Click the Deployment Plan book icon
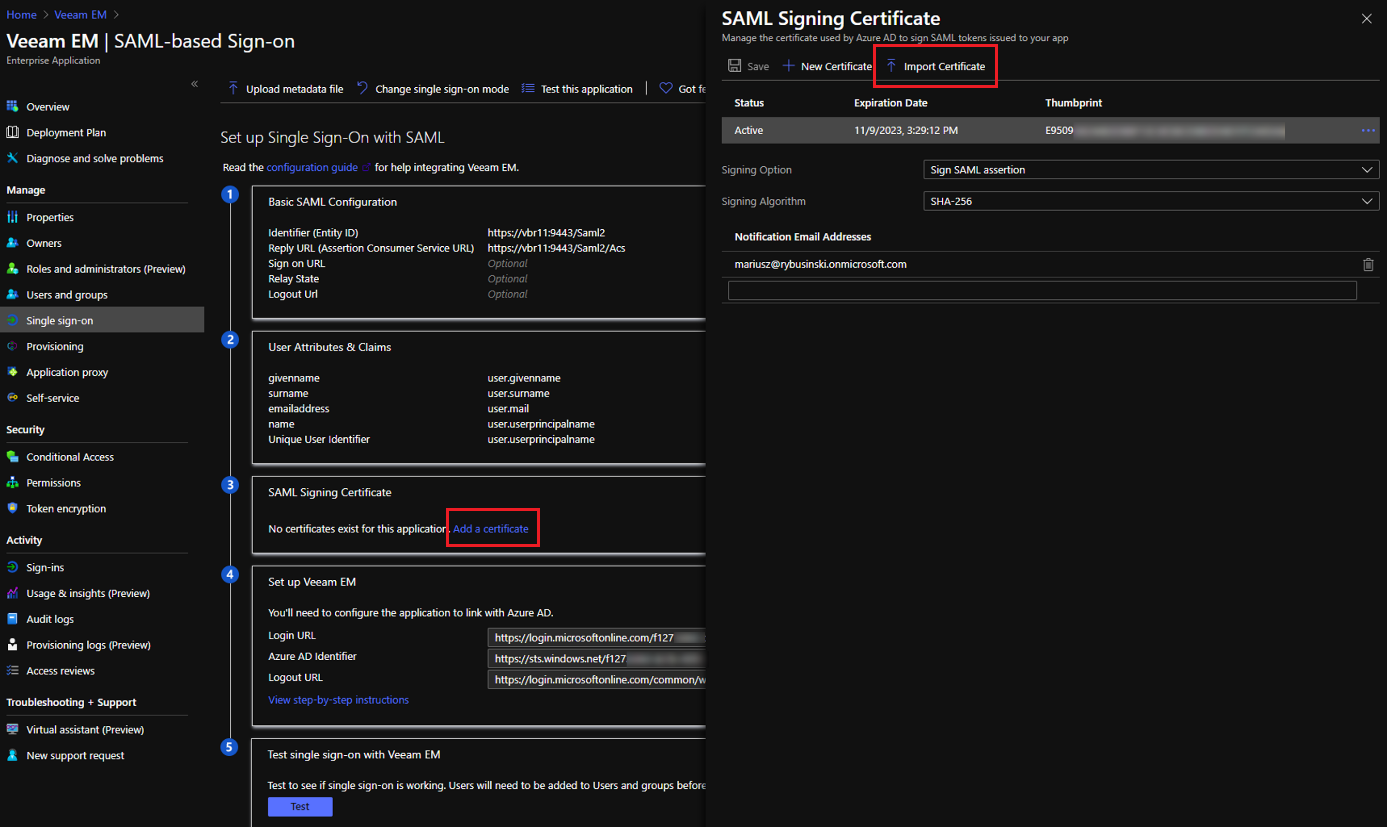This screenshot has height=827, width=1387. pos(13,132)
